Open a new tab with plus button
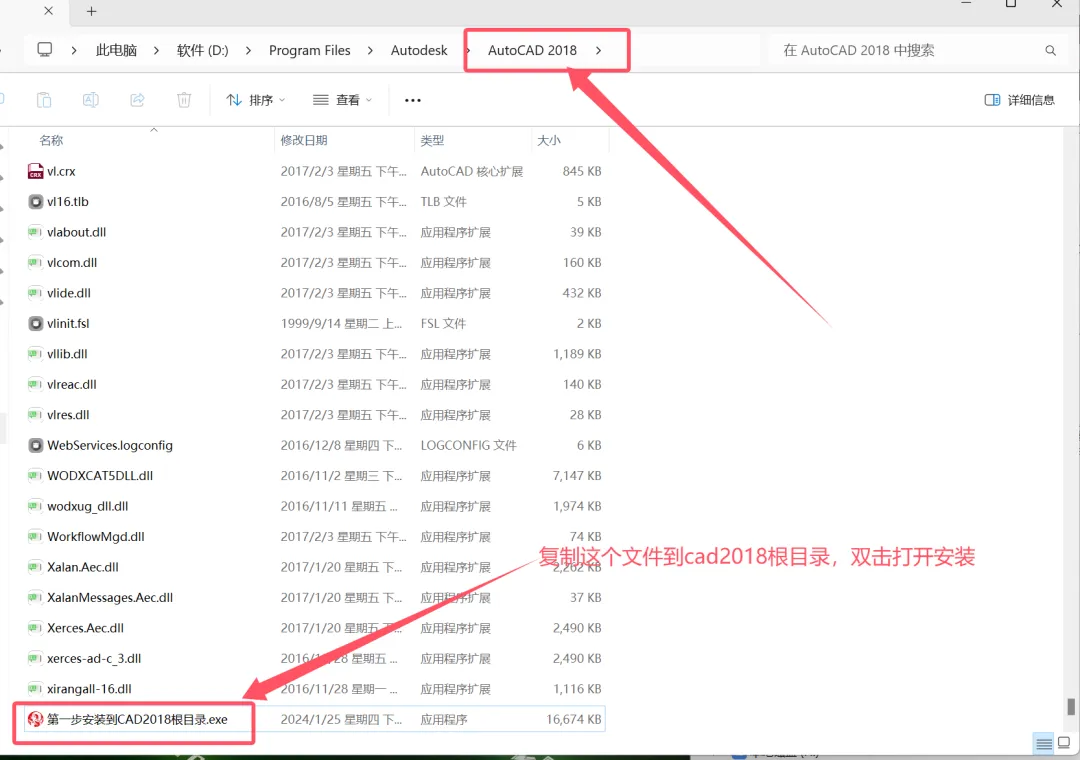 [92, 11]
